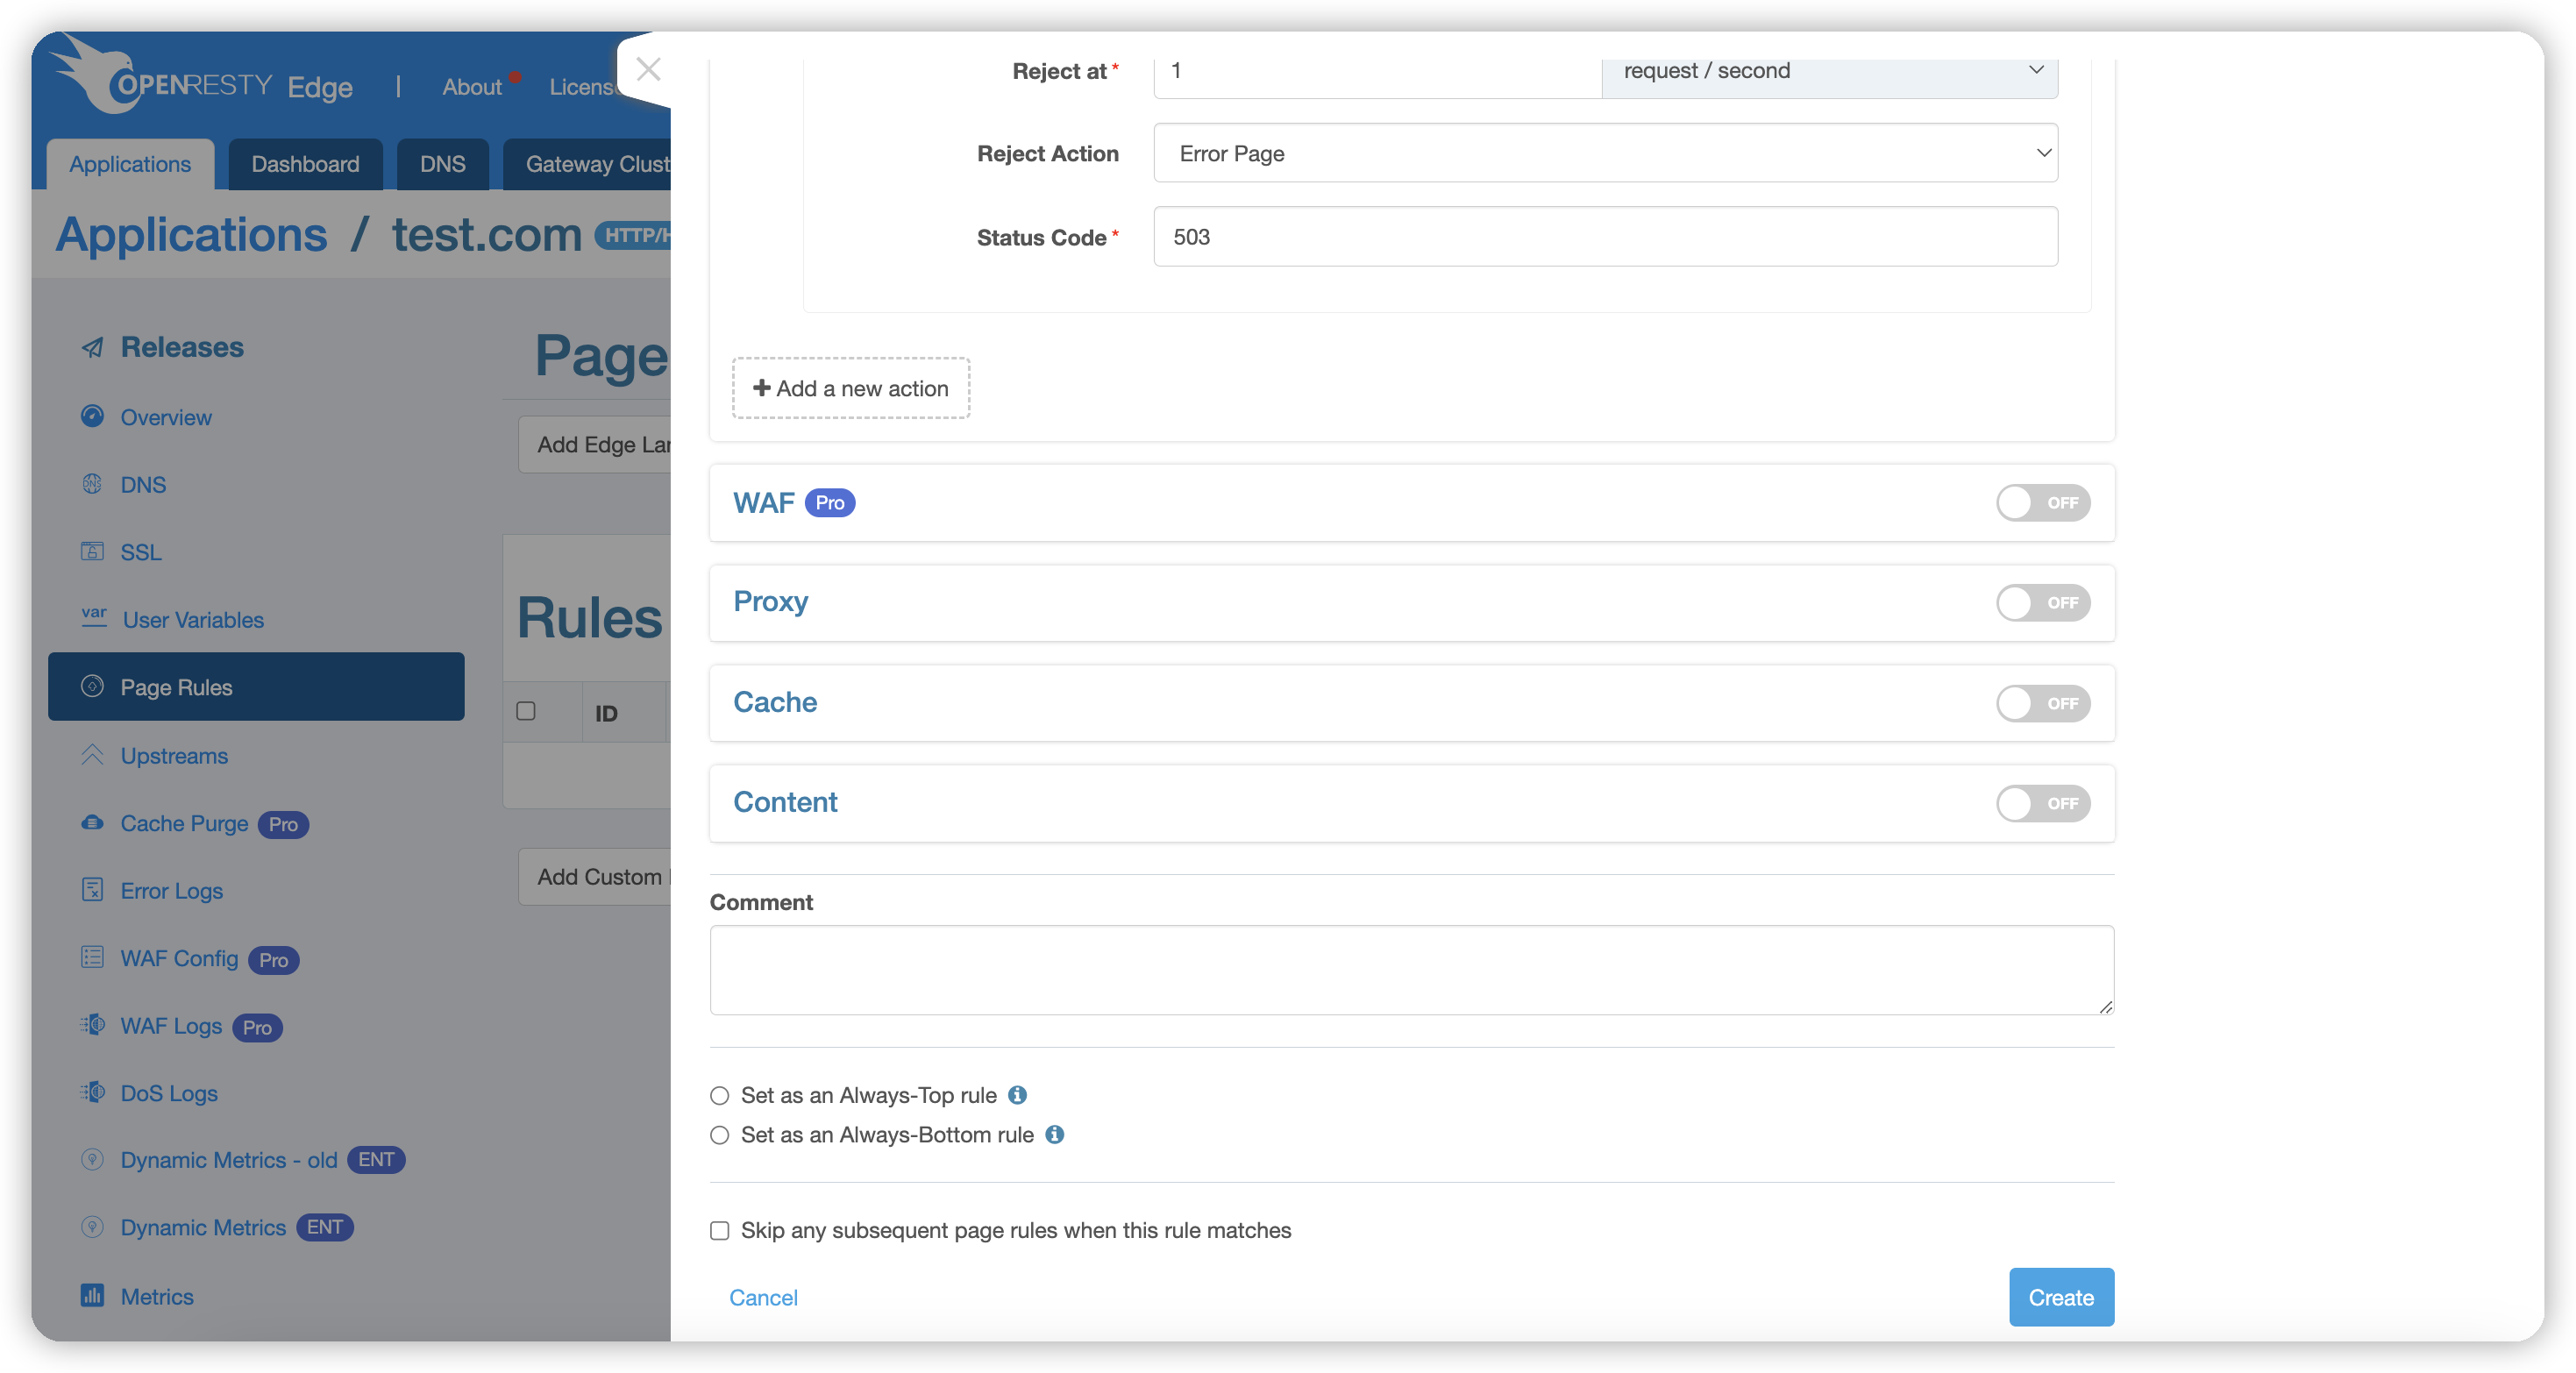This screenshot has width=2576, height=1373.
Task: Click the User Variables var icon
Action: [94, 617]
